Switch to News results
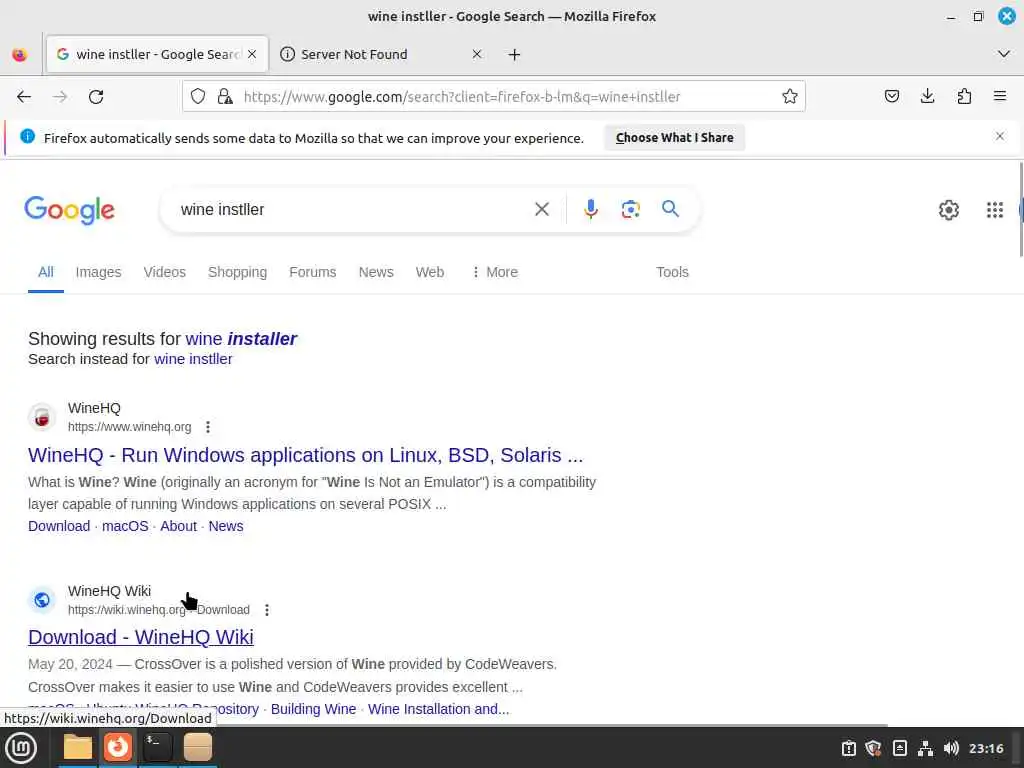The height and width of the screenshot is (768, 1024). pyautogui.click(x=376, y=272)
